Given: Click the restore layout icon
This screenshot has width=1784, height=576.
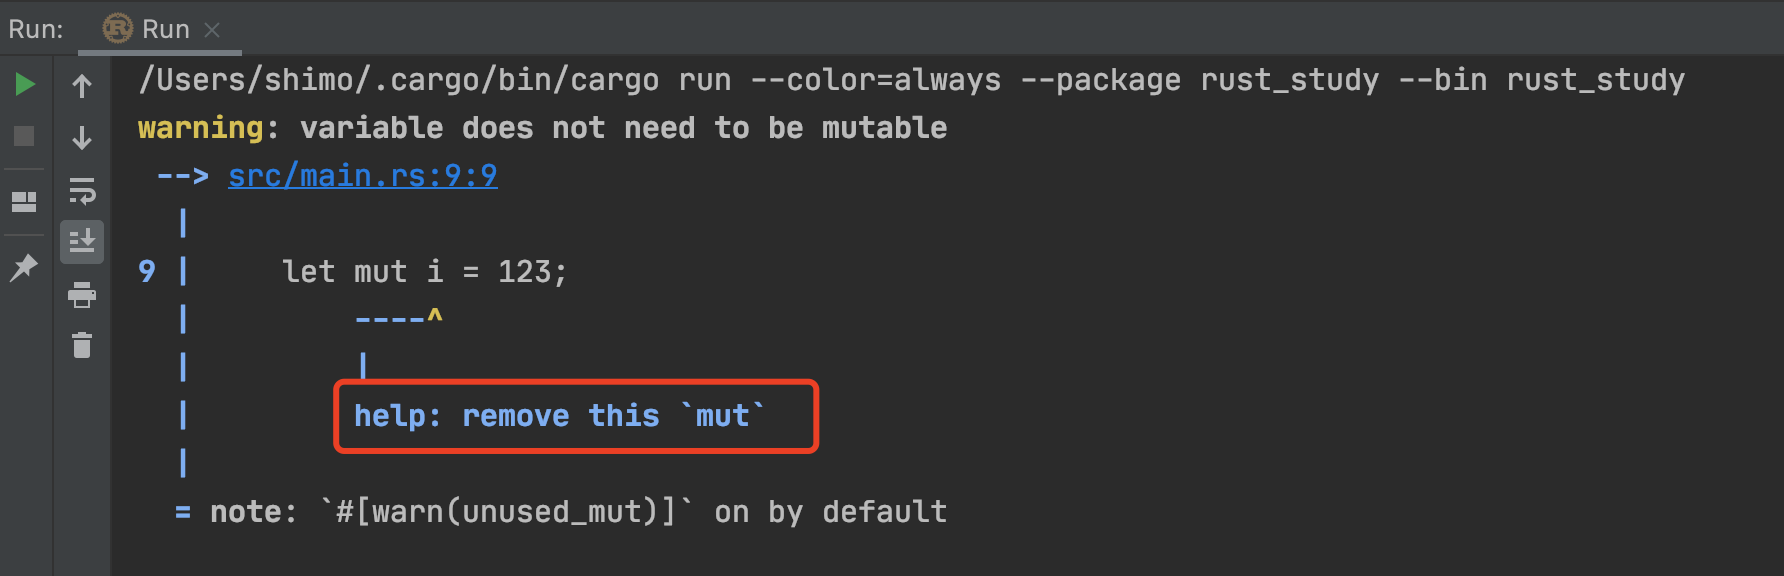Looking at the screenshot, I should click(x=24, y=202).
